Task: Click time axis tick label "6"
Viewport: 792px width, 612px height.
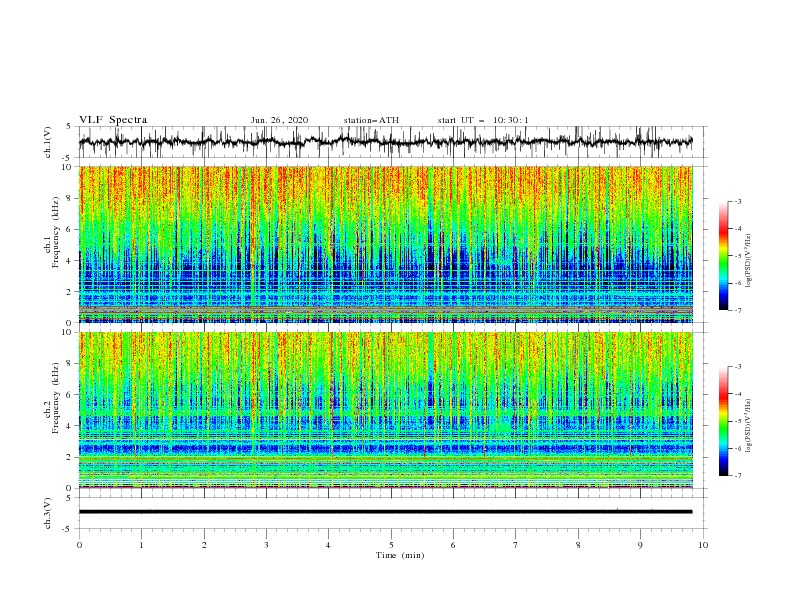Action: click(453, 545)
